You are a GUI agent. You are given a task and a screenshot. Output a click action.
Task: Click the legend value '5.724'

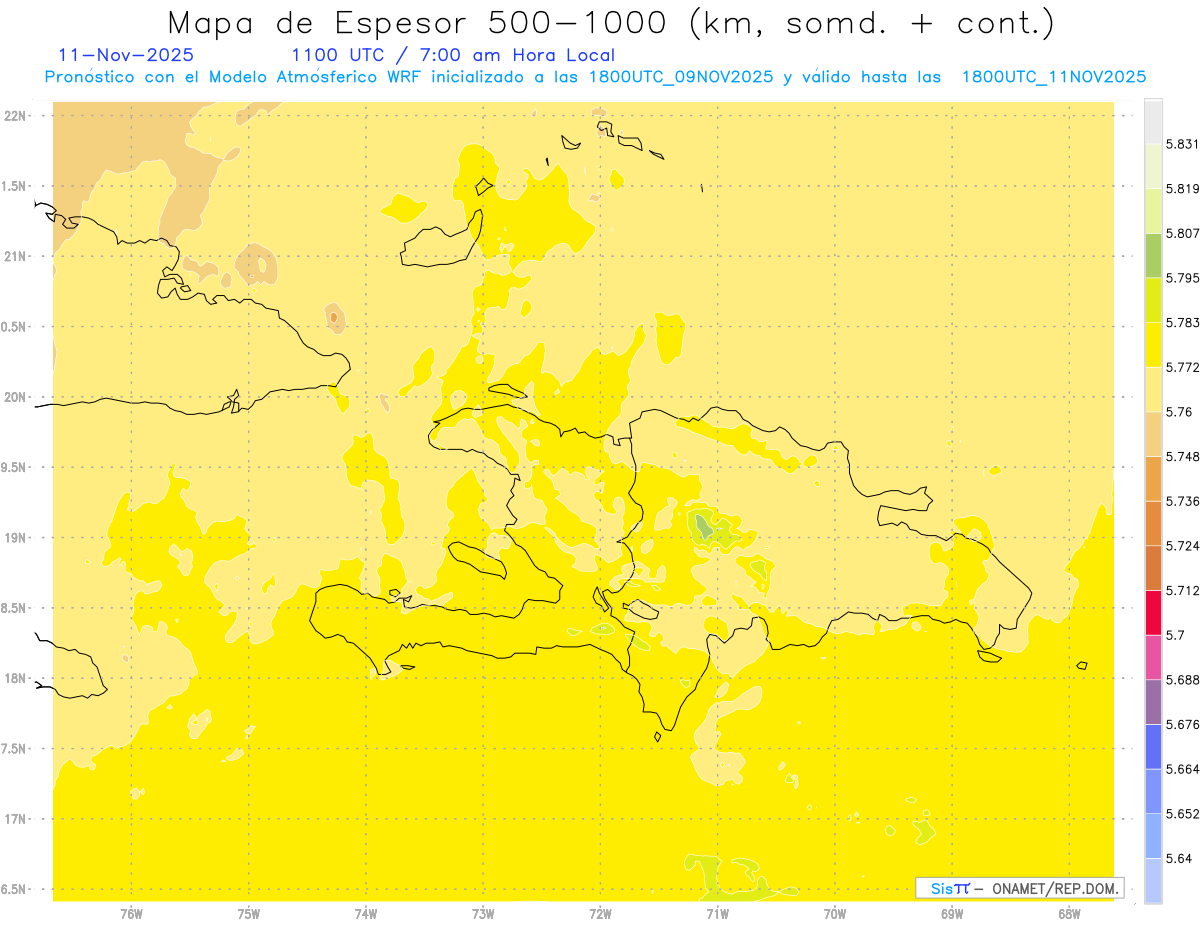pyautogui.click(x=1182, y=545)
